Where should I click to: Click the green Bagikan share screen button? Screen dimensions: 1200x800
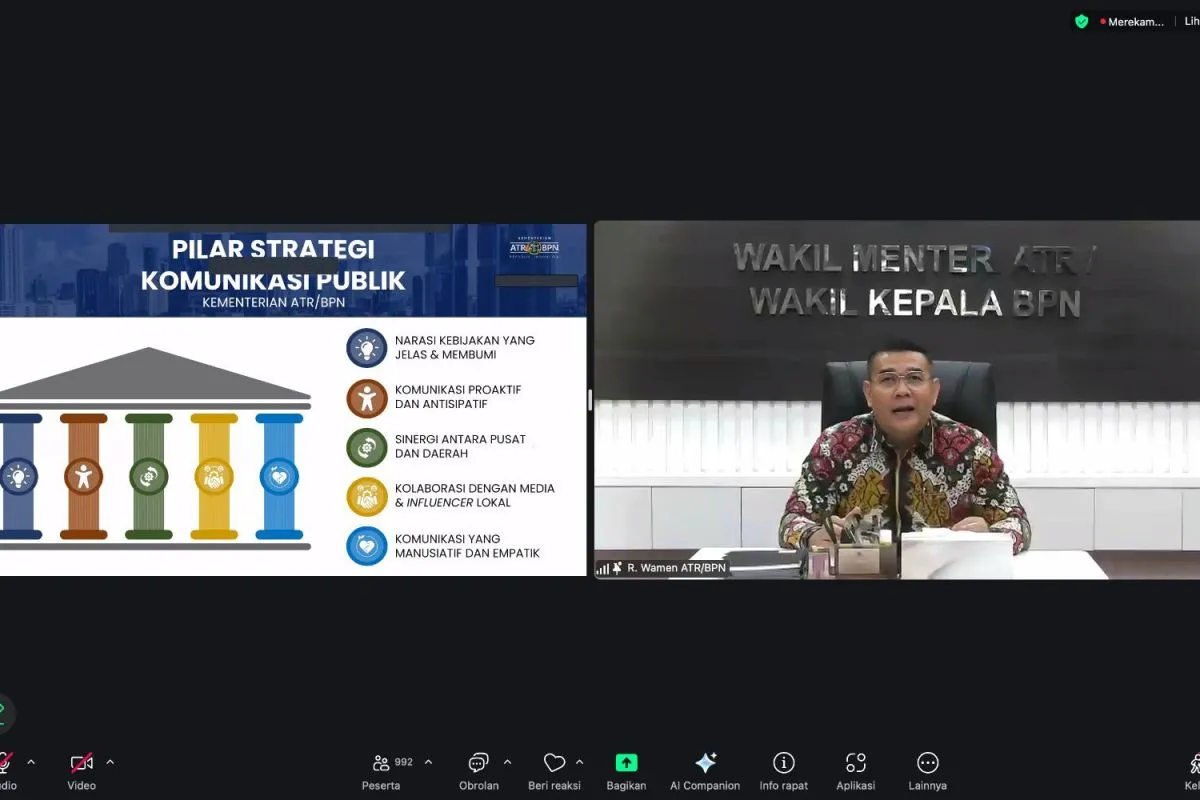click(626, 763)
